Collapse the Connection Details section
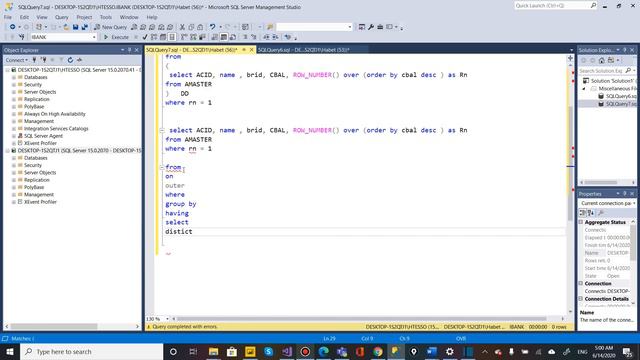 pos(581,299)
